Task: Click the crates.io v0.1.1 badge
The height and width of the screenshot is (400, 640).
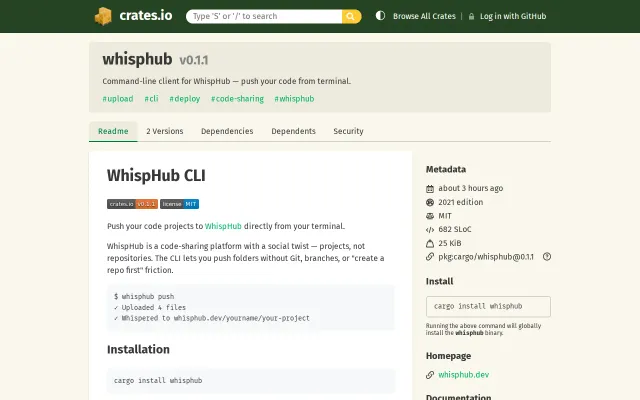Action: pyautogui.click(x=132, y=204)
